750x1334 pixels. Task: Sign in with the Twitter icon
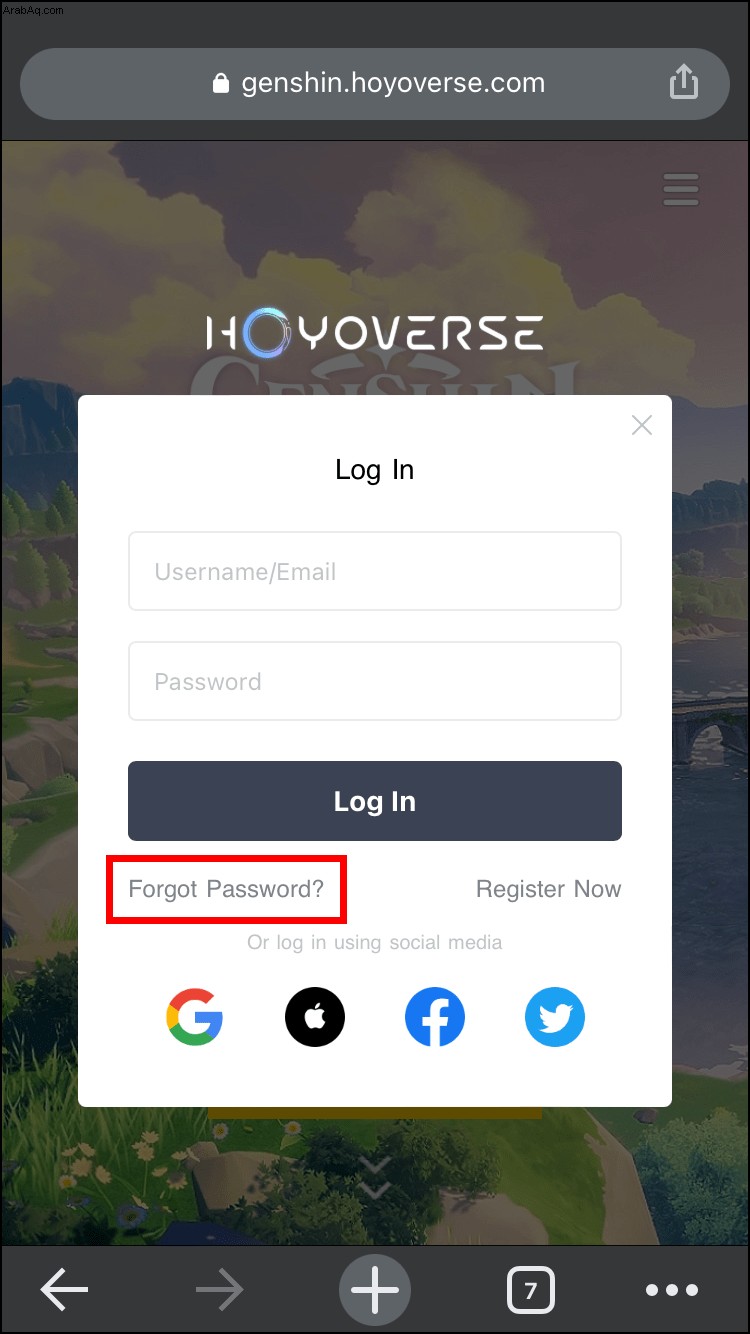[555, 1017]
